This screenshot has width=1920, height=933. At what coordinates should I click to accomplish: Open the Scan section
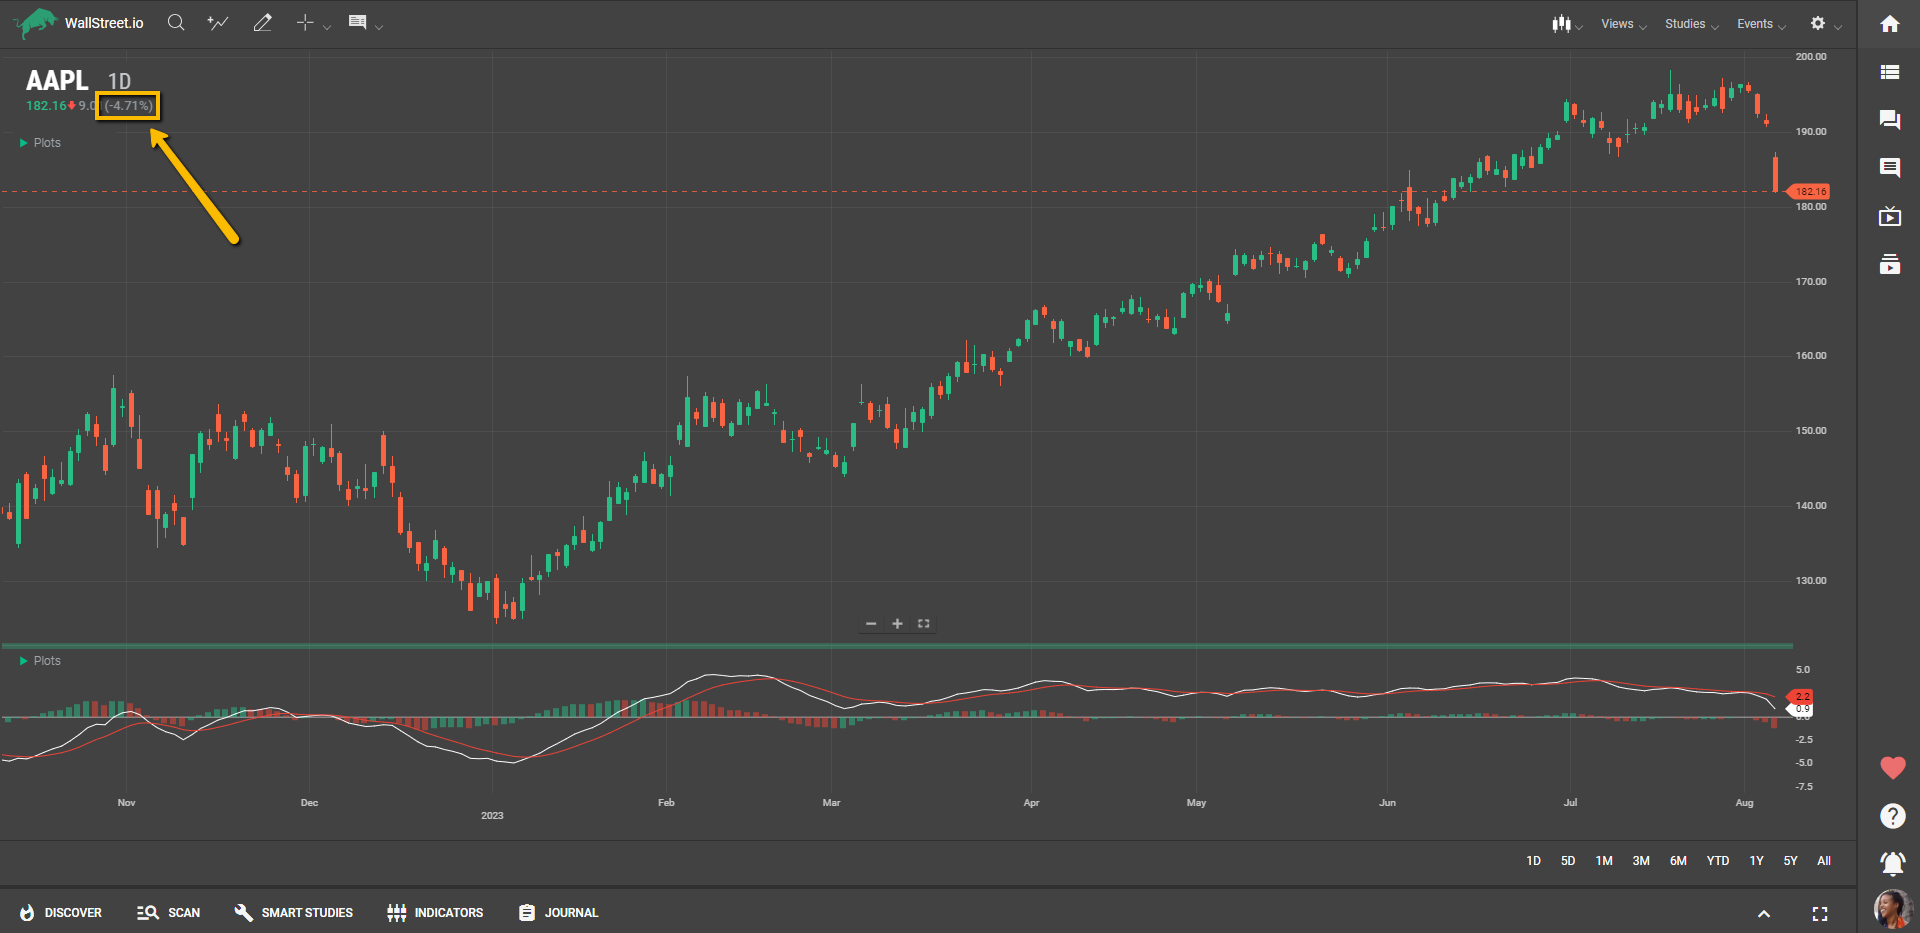pyautogui.click(x=168, y=913)
